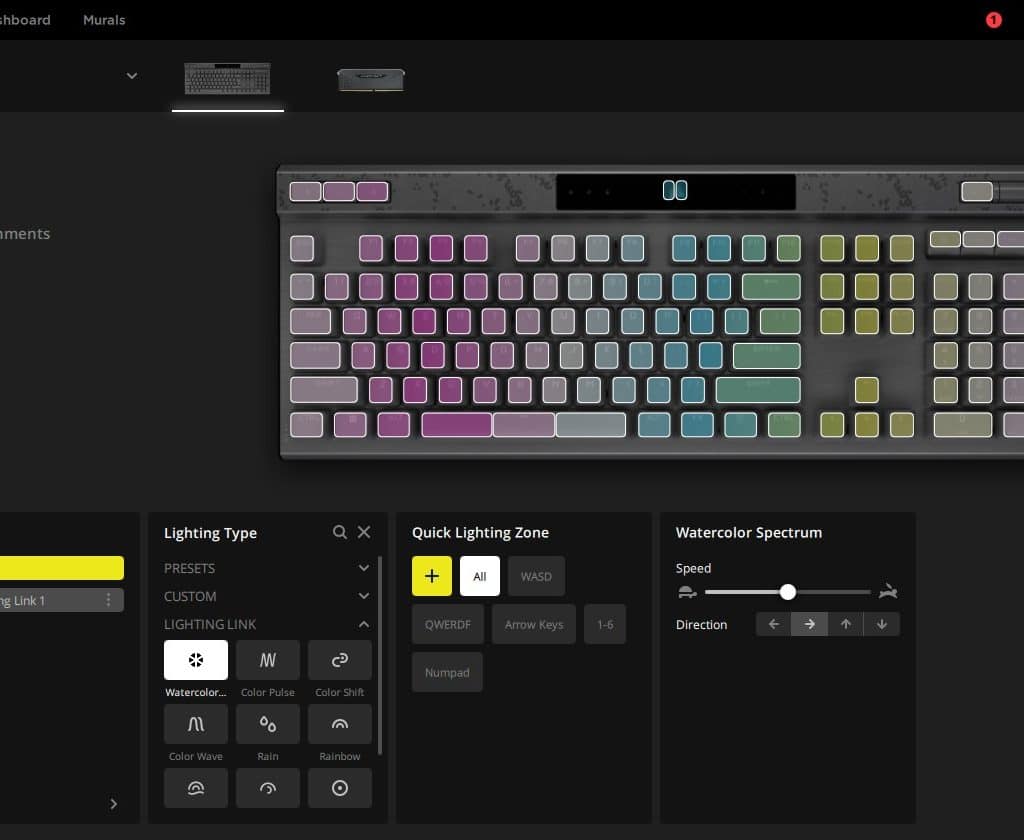
Task: Set direction to left arrow
Action: [x=773, y=624]
